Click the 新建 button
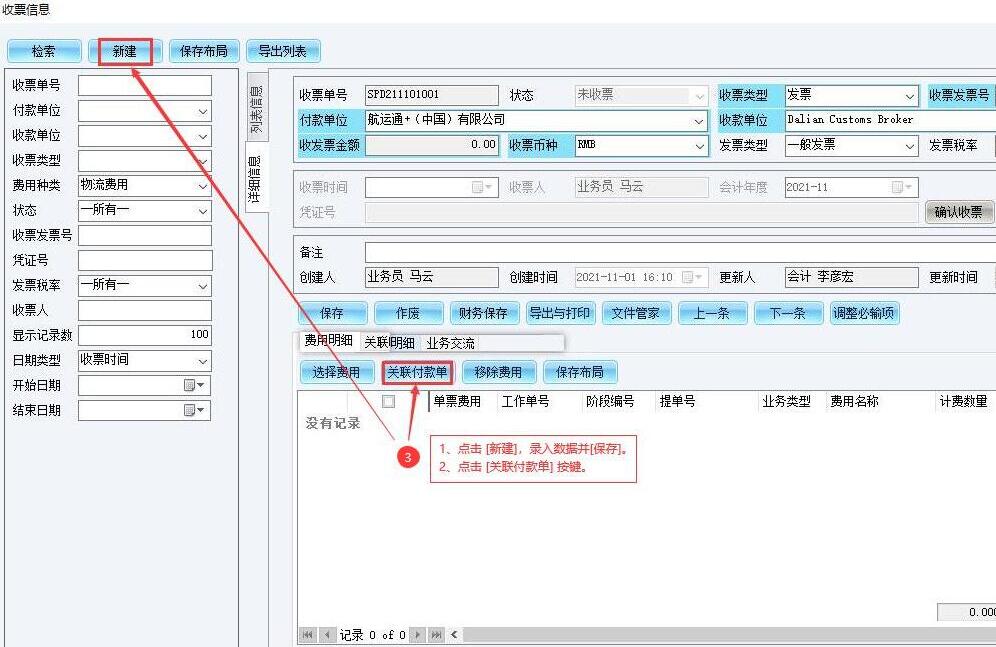Screen dimensions: 996x647 pyautogui.click(x=125, y=51)
